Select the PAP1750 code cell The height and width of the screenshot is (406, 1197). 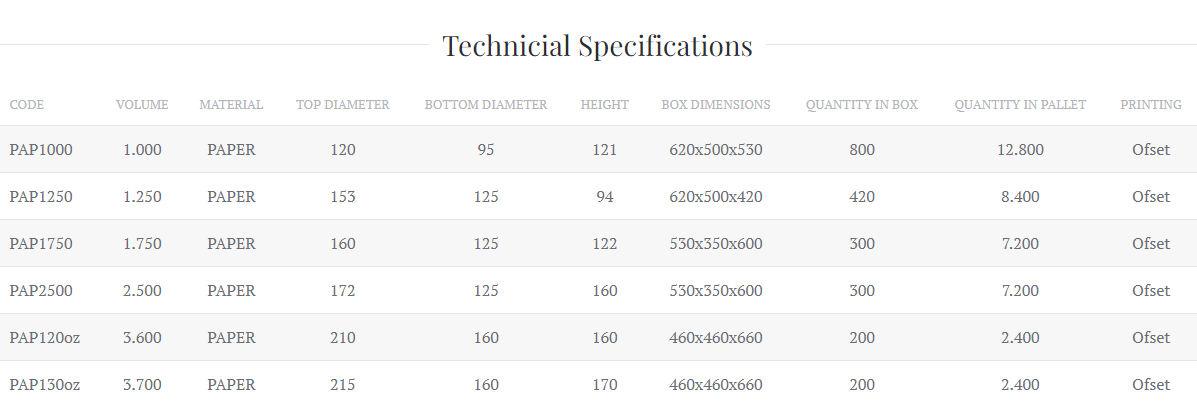[41, 244]
